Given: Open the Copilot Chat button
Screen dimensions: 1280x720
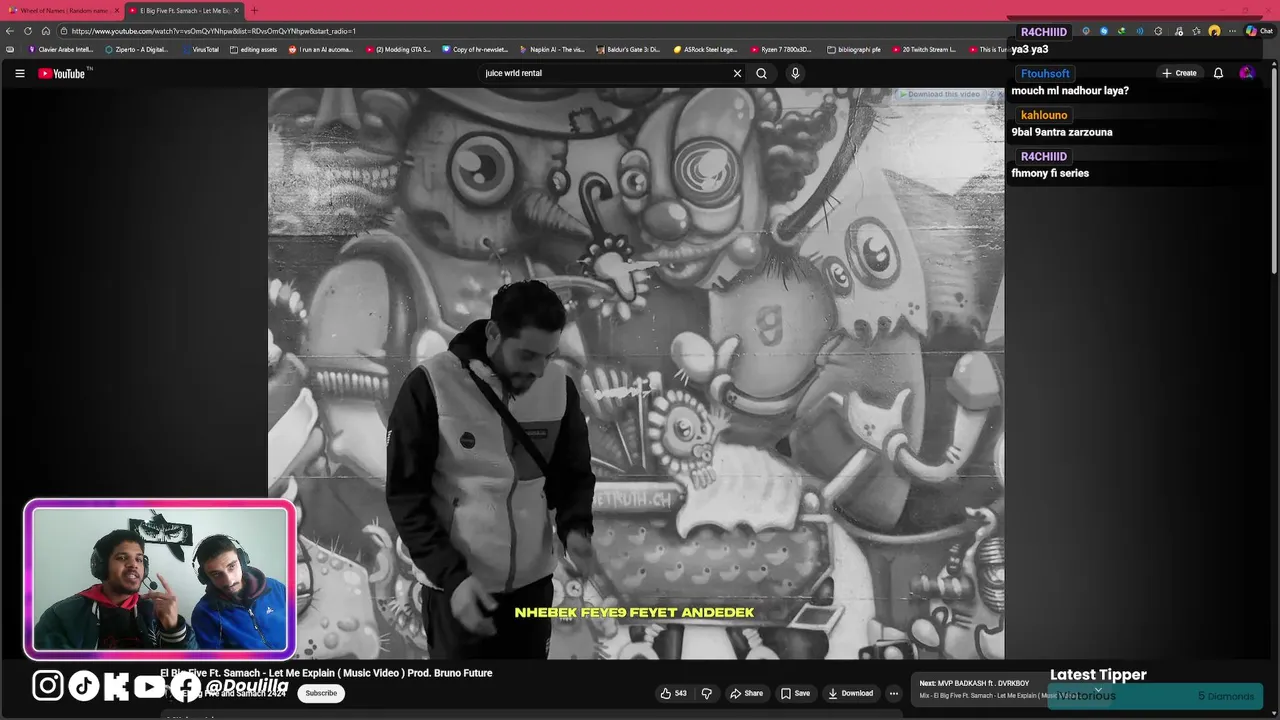Looking at the screenshot, I should [1259, 31].
